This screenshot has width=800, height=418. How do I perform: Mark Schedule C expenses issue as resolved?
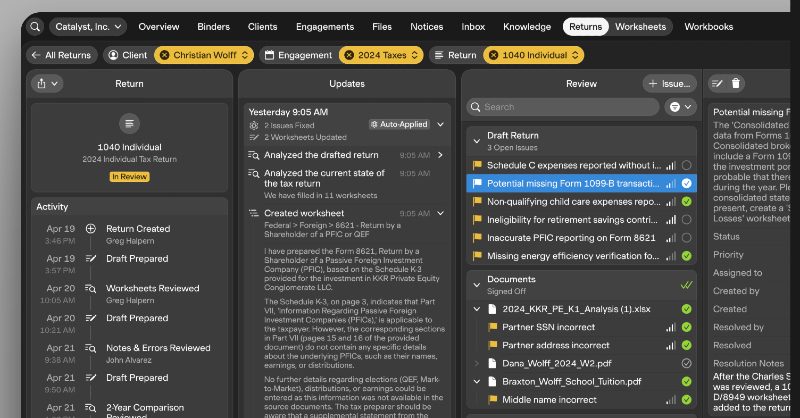(x=686, y=166)
